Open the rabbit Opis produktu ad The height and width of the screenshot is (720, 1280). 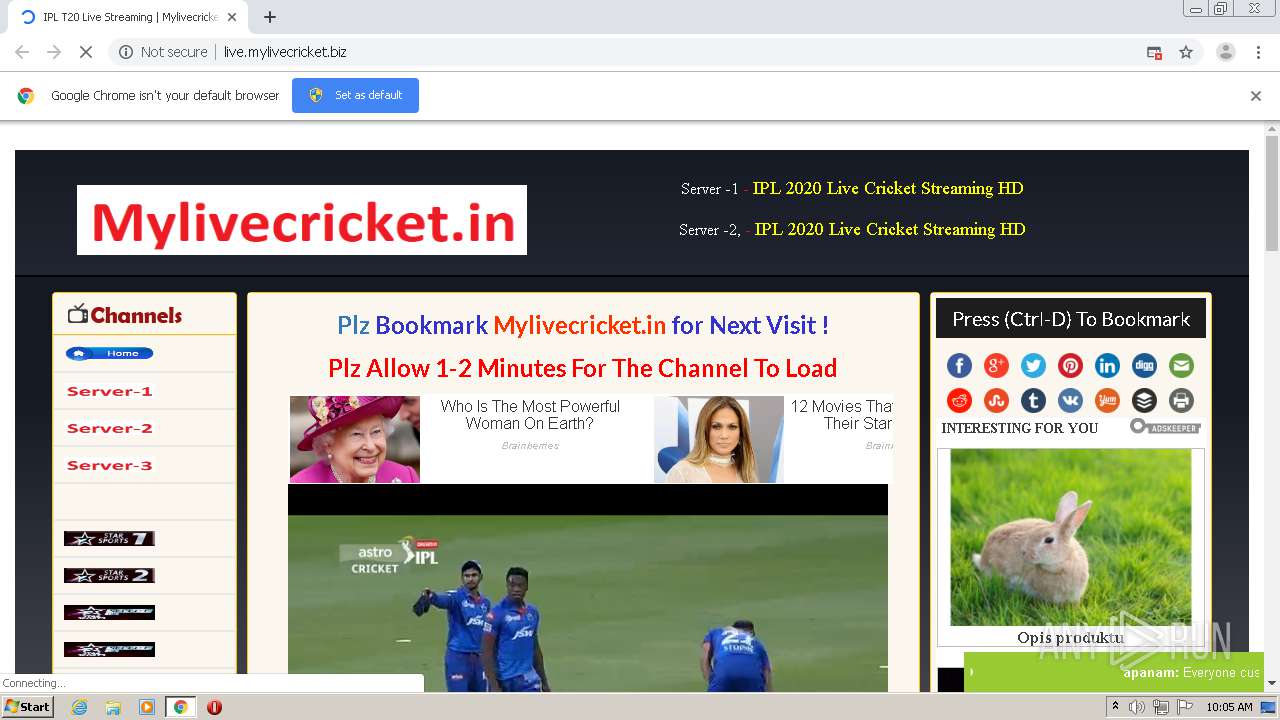point(1070,547)
